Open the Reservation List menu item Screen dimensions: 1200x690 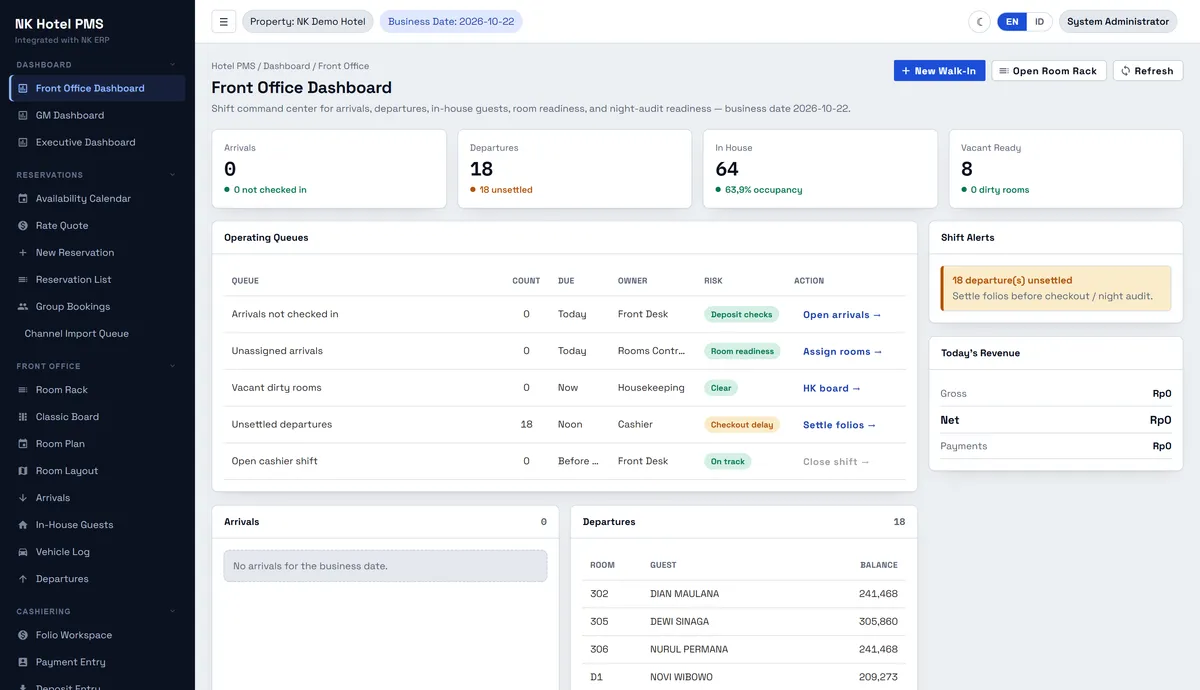[x=97, y=279]
